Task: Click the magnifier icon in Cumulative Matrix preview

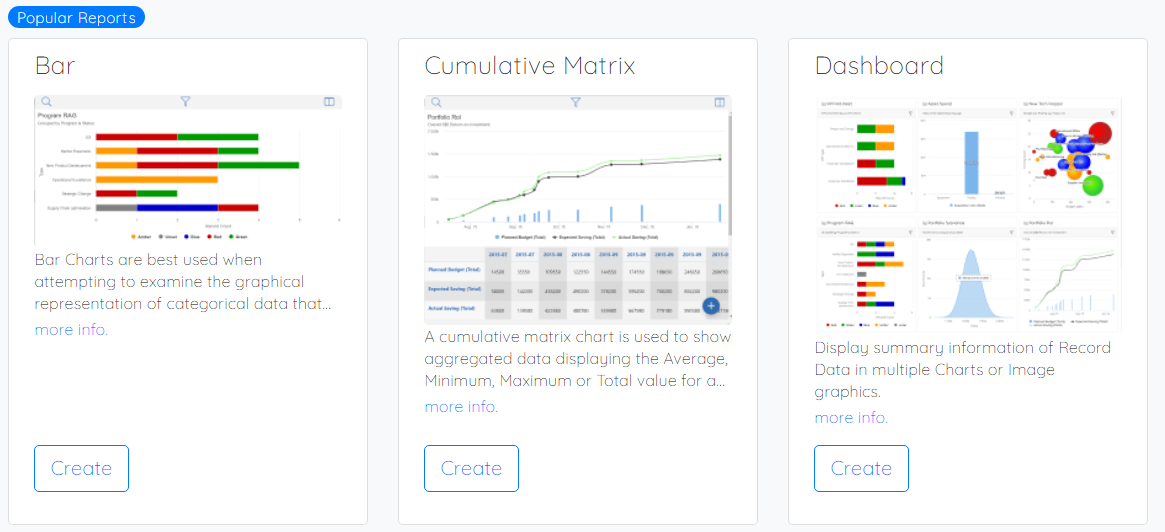Action: click(x=436, y=103)
